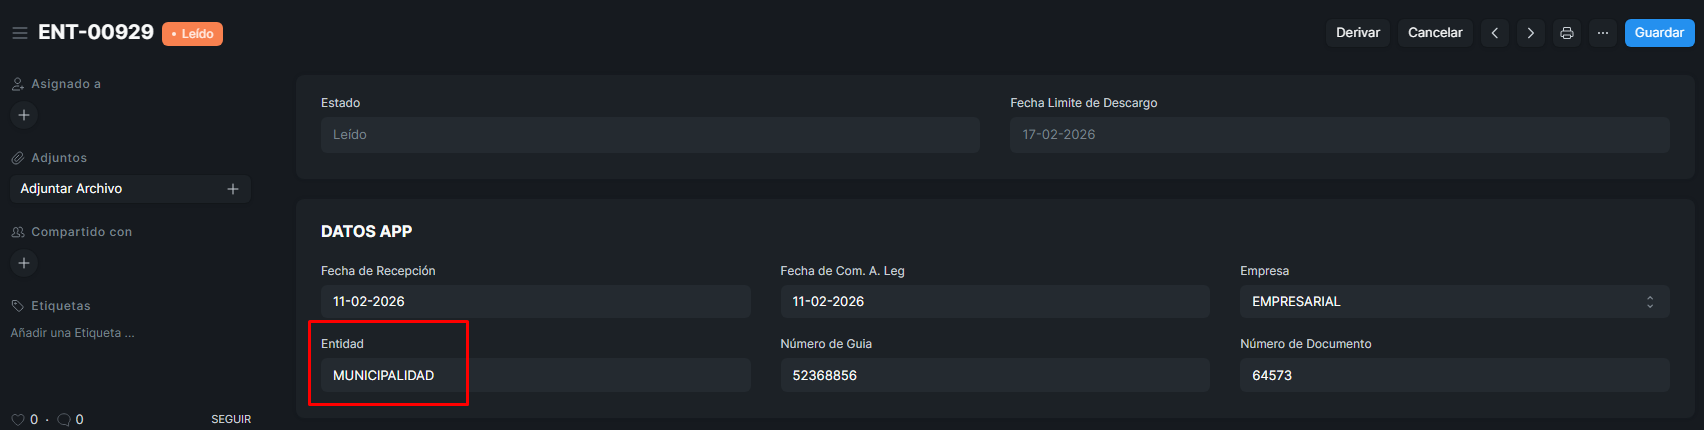Click the Añadir una Etiqueta field
The image size is (1704, 430).
(73, 333)
